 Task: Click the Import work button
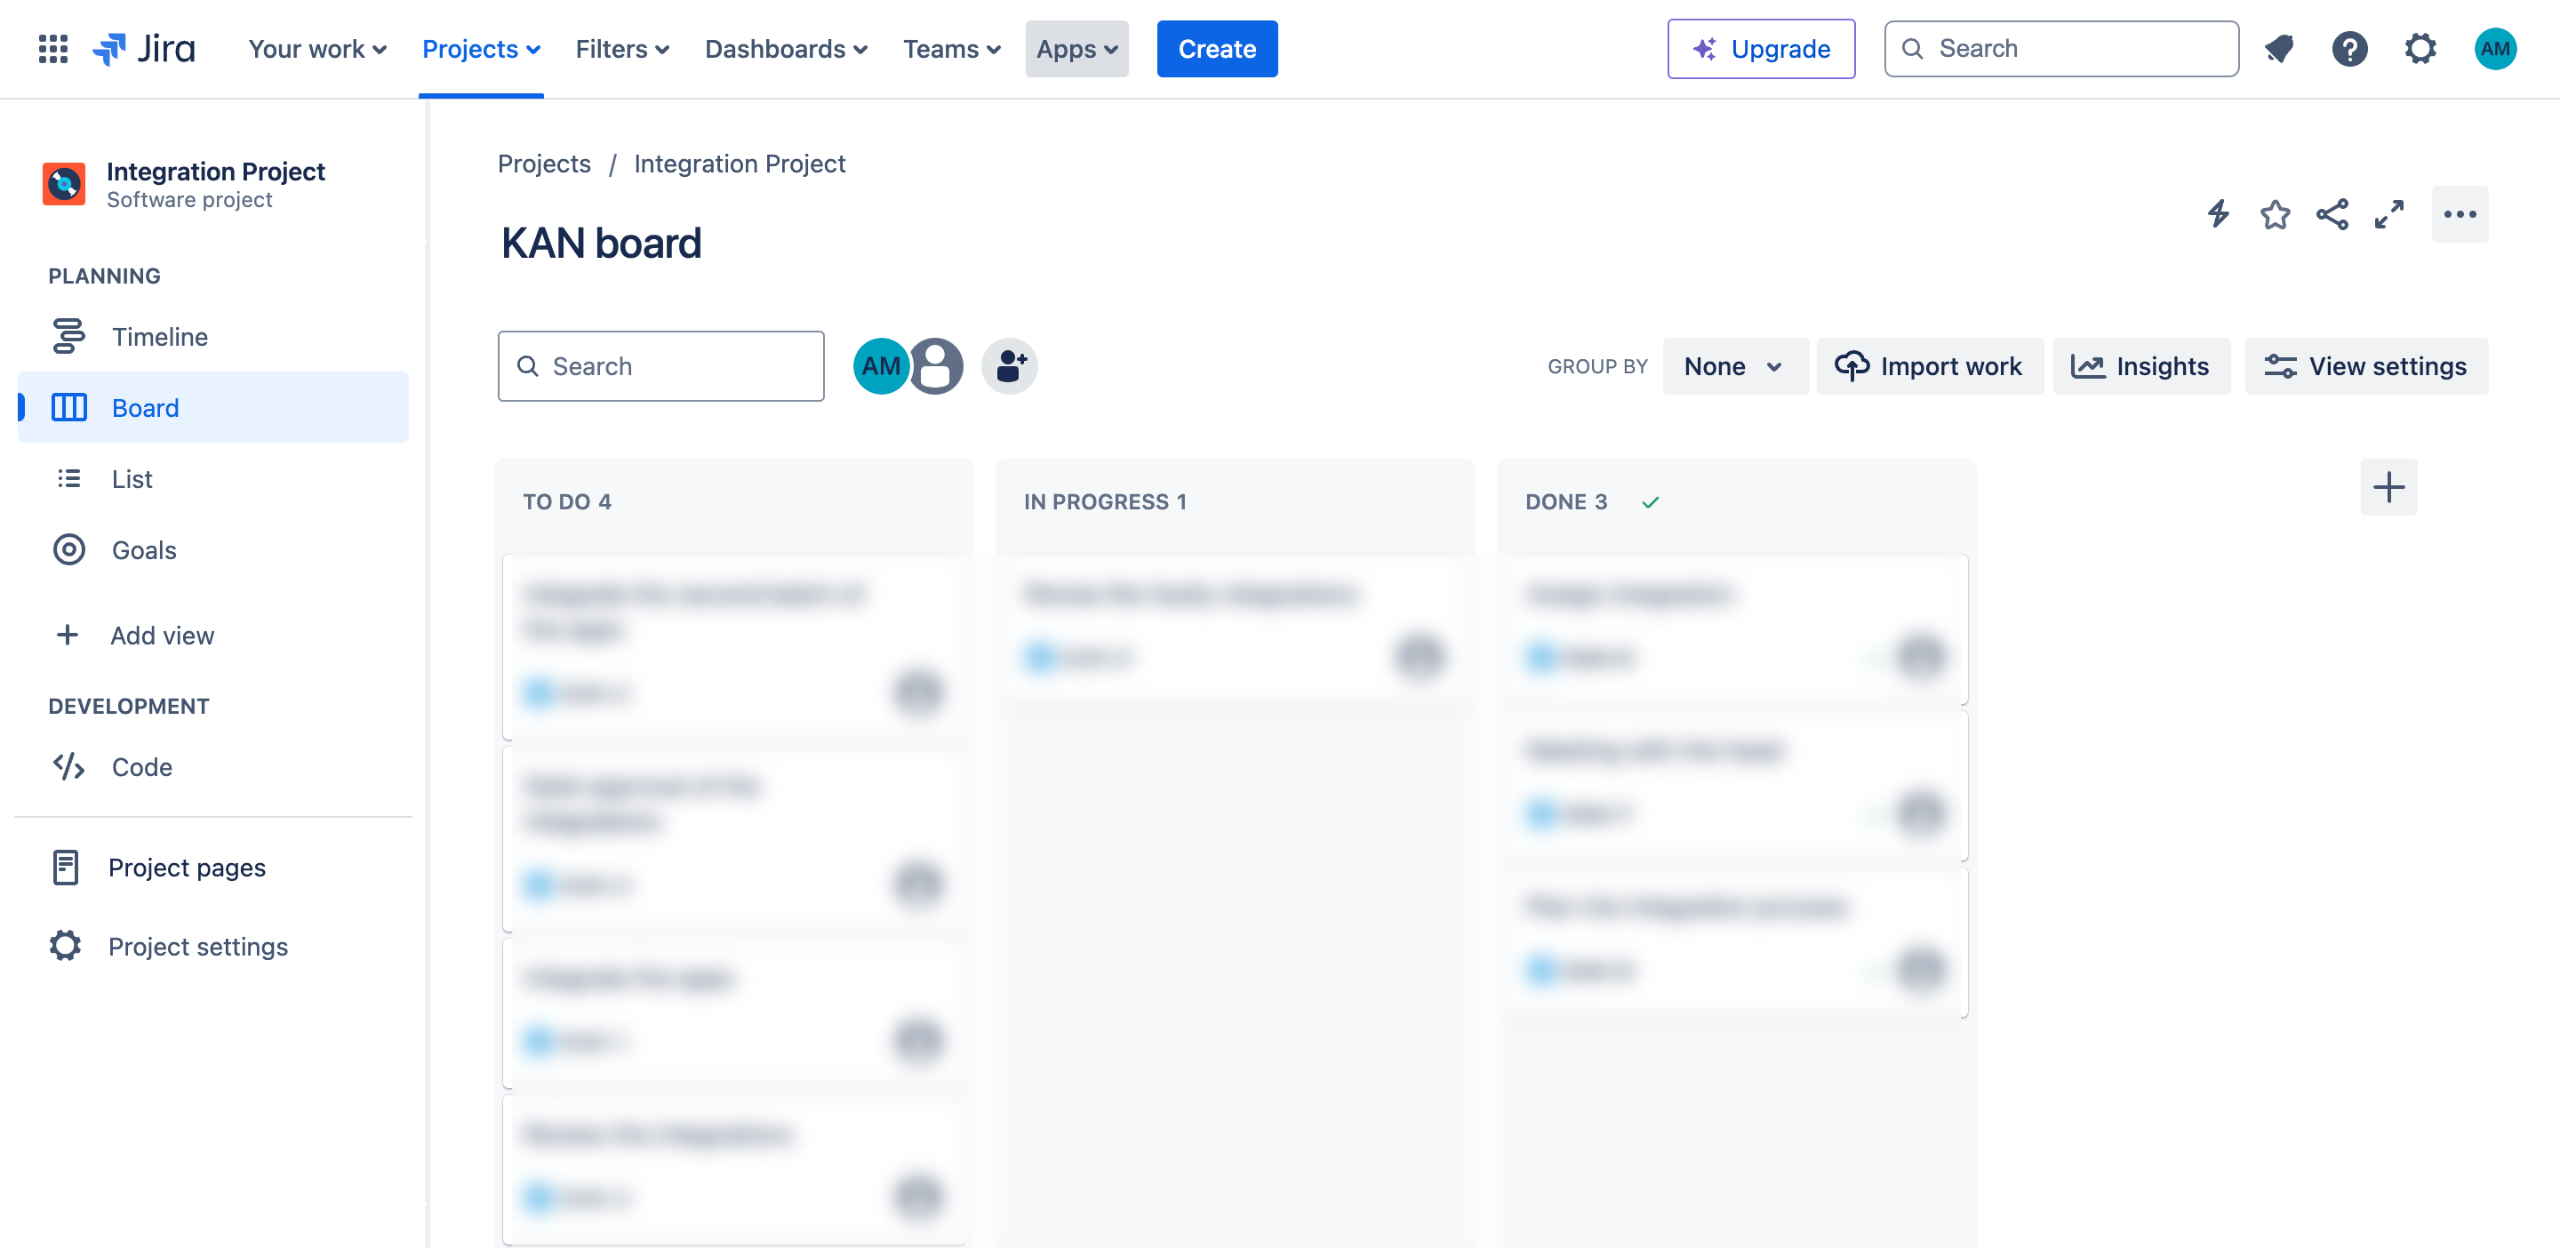click(1929, 366)
